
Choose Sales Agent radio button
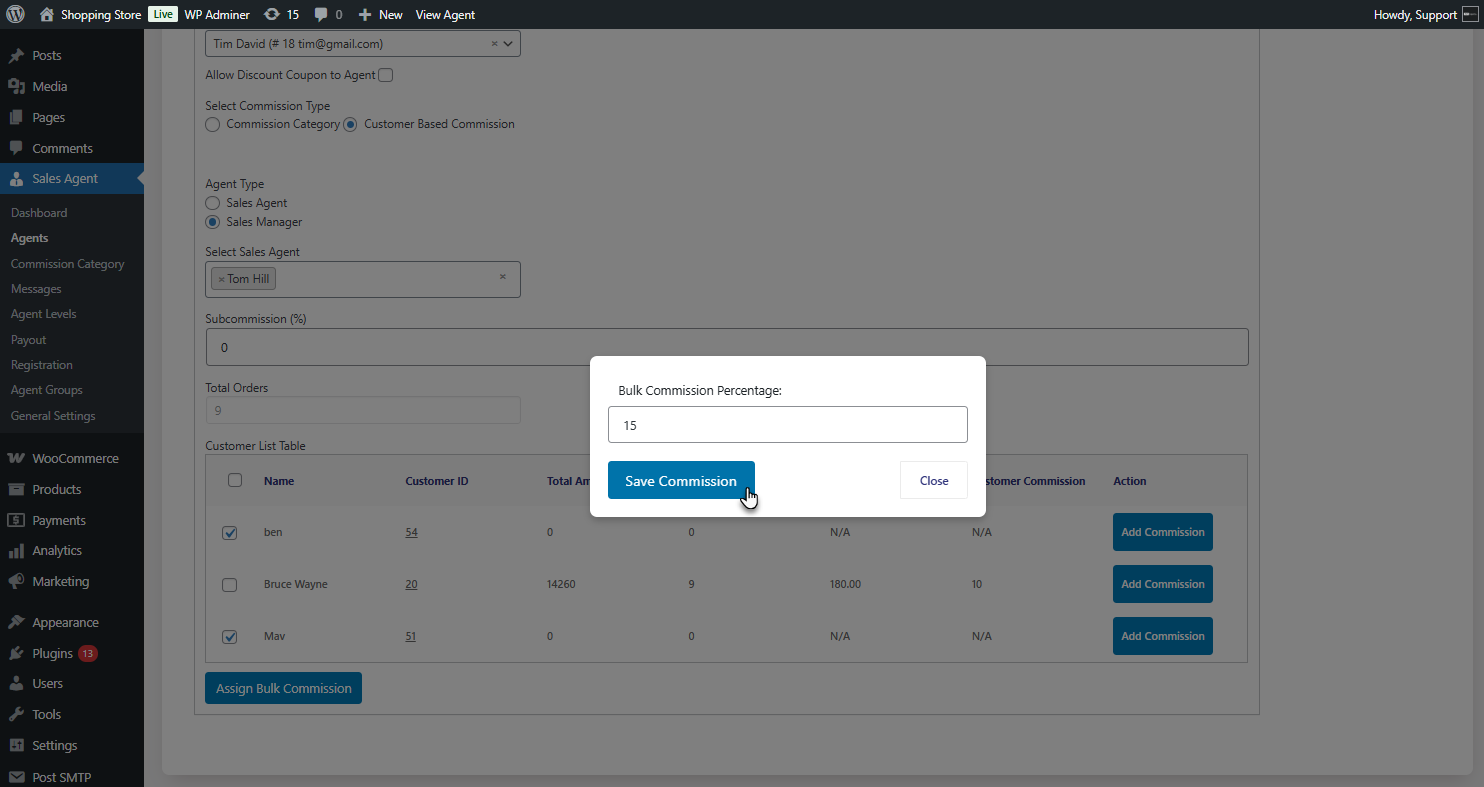pyautogui.click(x=212, y=203)
